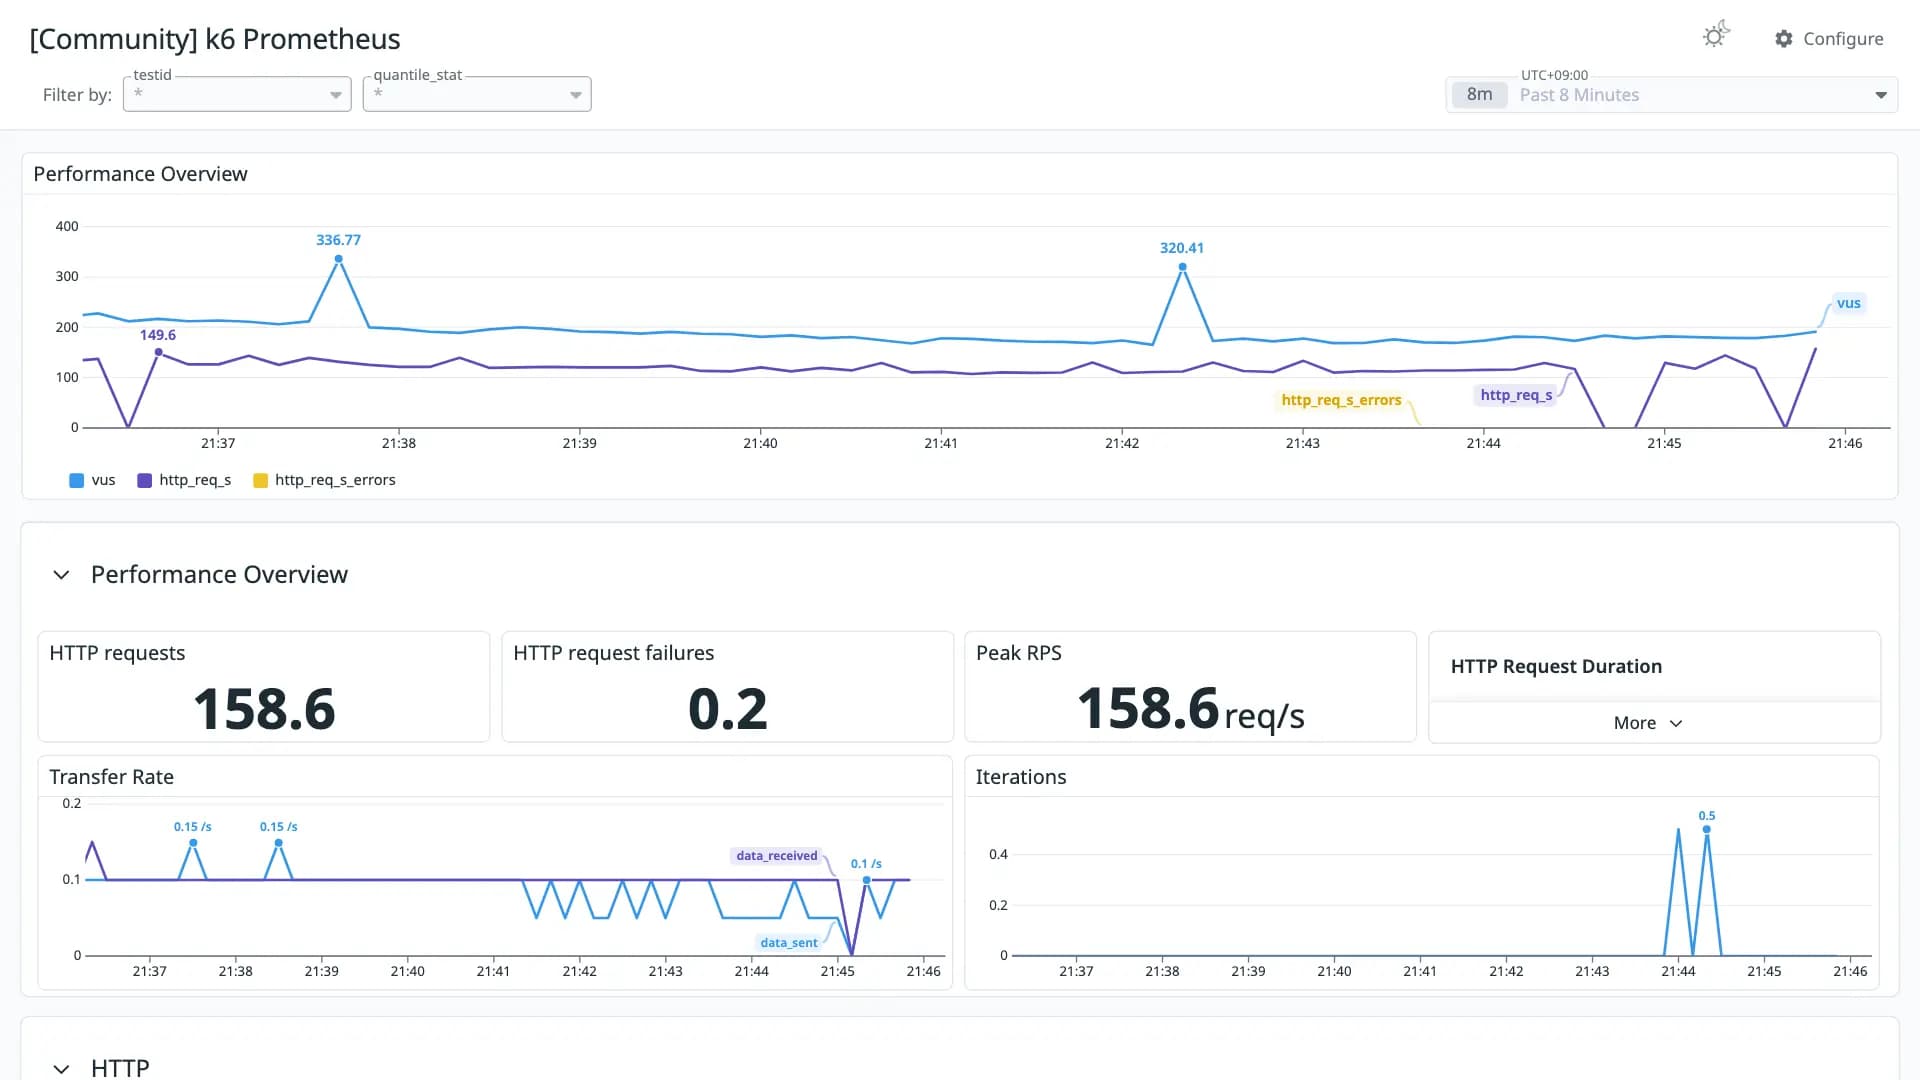Click the Transfer Rate panel title
This screenshot has width=1920, height=1080.
tap(111, 777)
